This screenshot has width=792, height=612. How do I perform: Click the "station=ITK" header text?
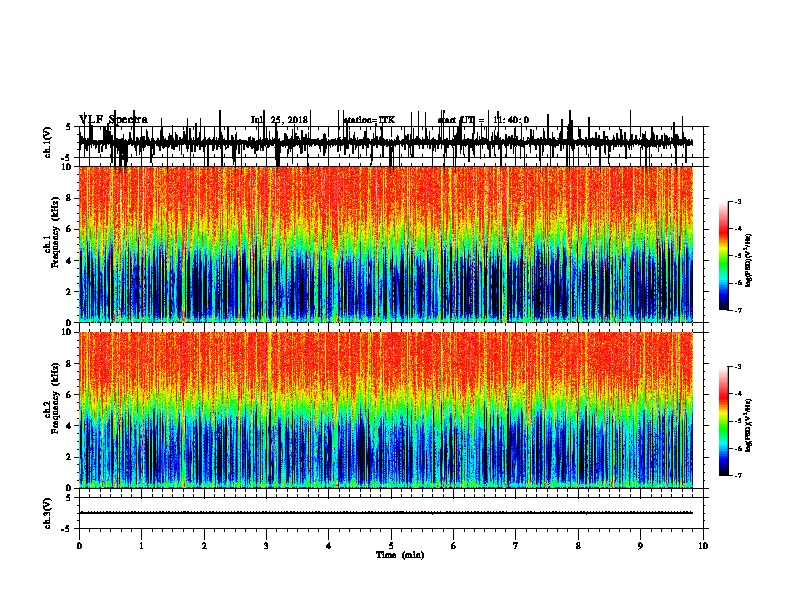click(x=369, y=120)
